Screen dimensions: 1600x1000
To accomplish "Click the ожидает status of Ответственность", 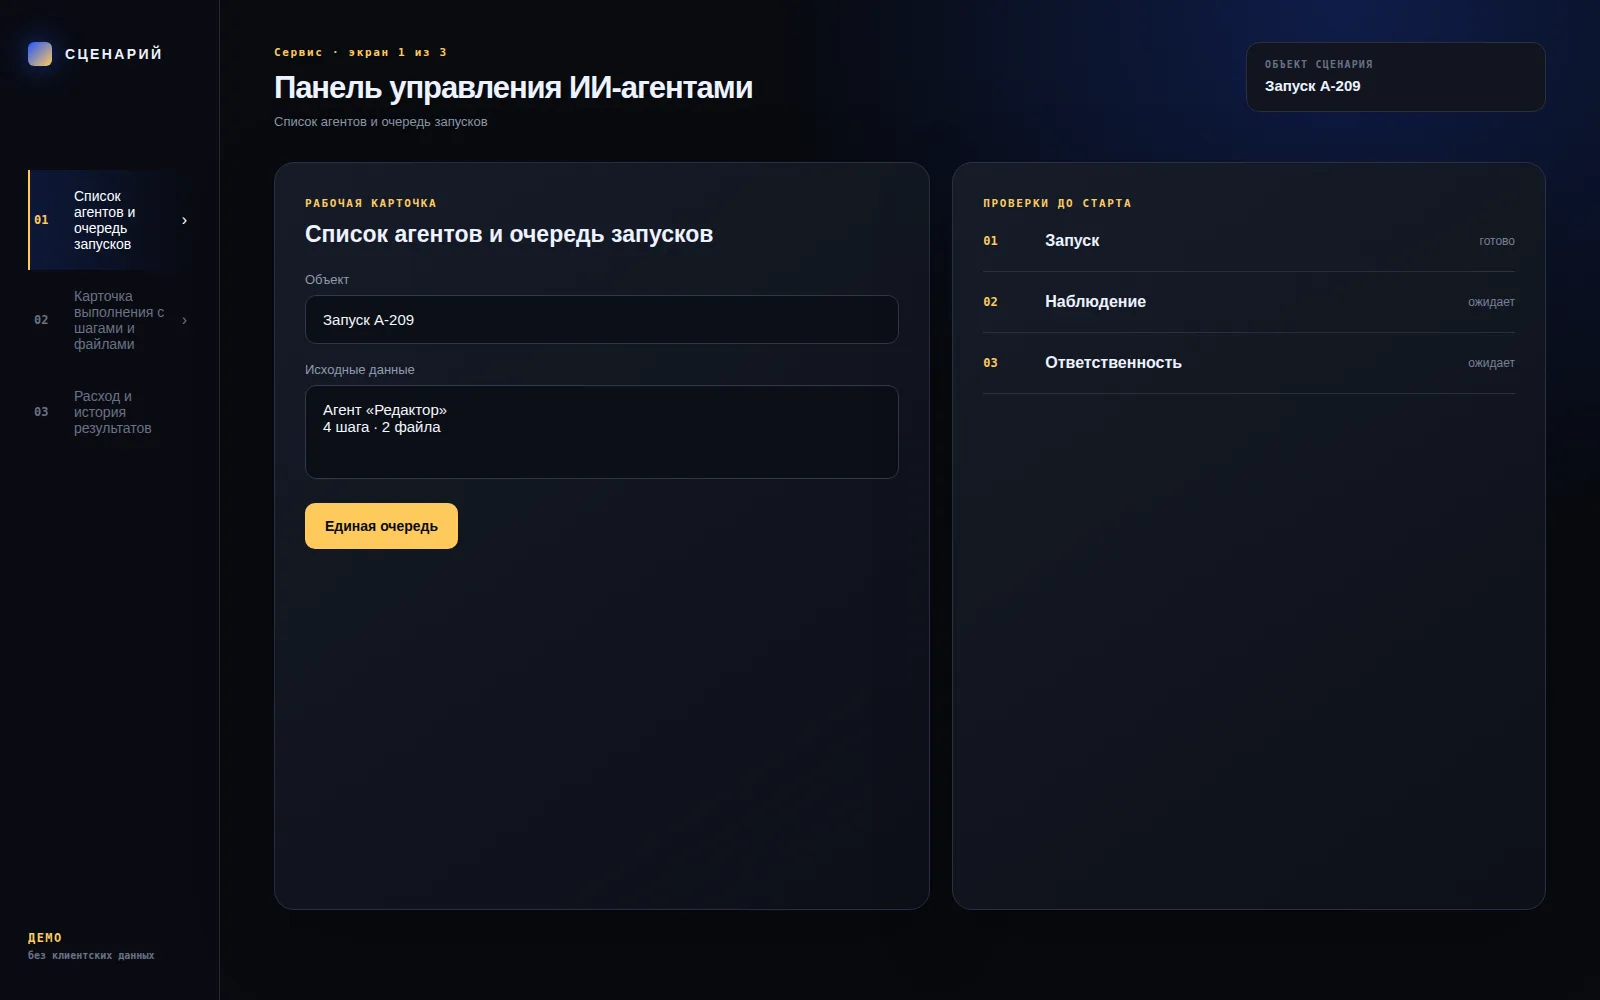I will click(x=1491, y=363).
